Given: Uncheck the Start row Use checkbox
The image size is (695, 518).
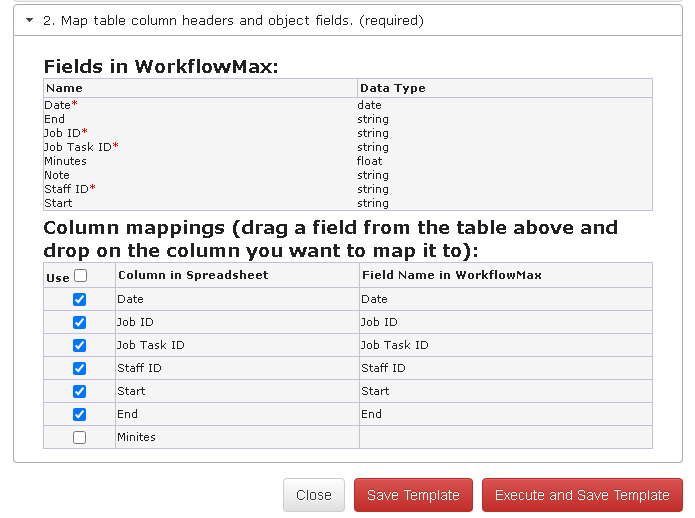Looking at the screenshot, I should 79,392.
